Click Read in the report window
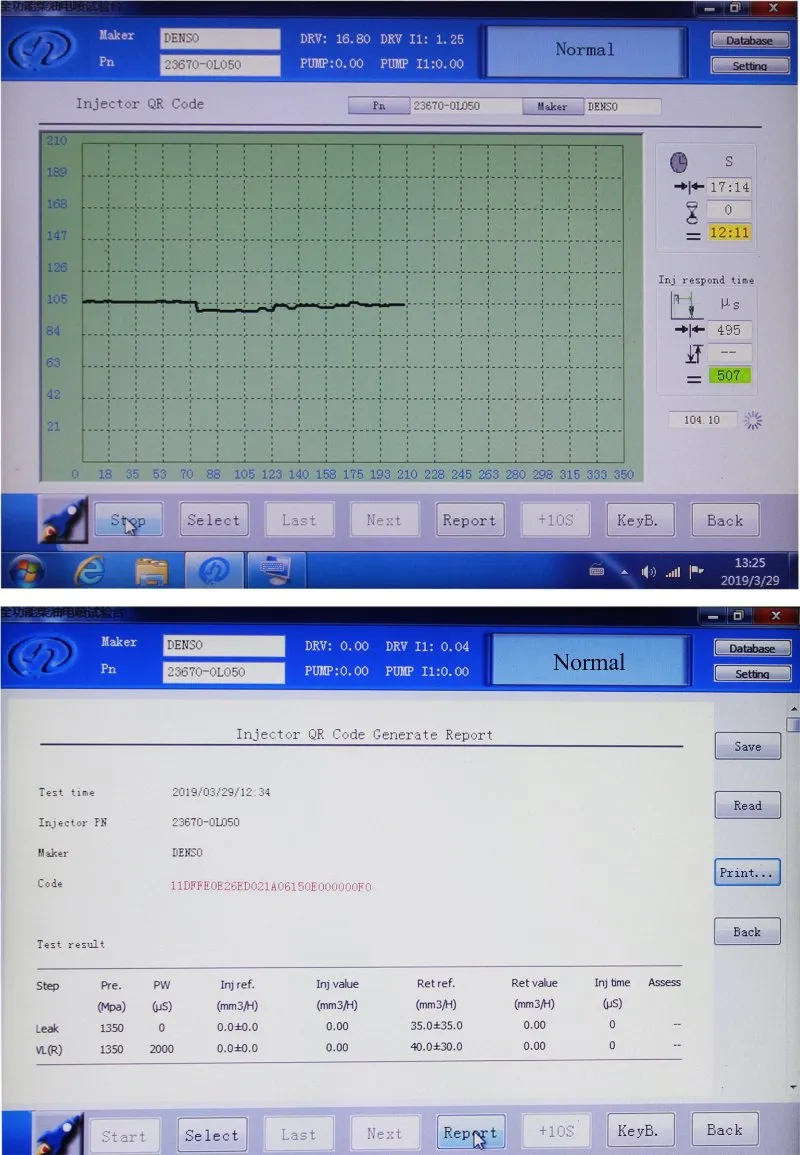 tap(747, 805)
